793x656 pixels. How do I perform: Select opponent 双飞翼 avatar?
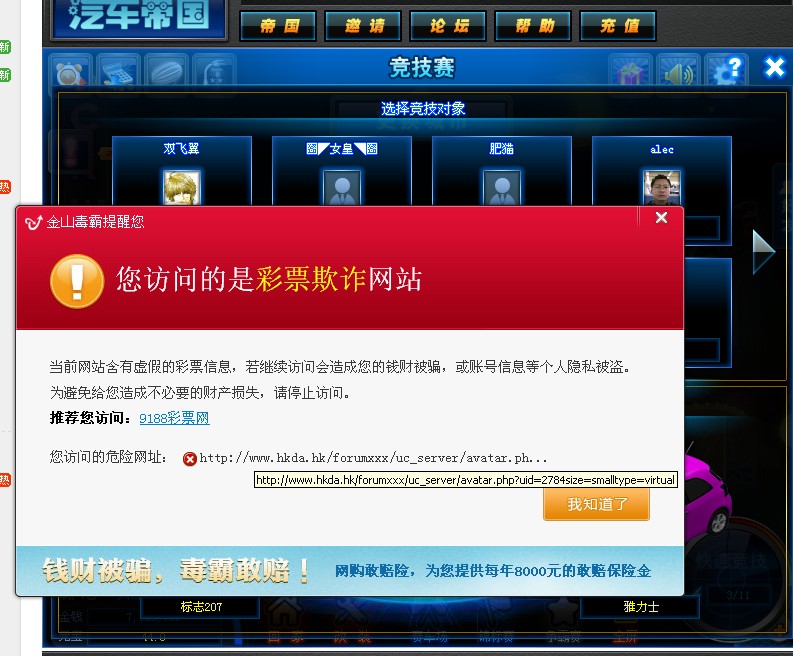(182, 188)
